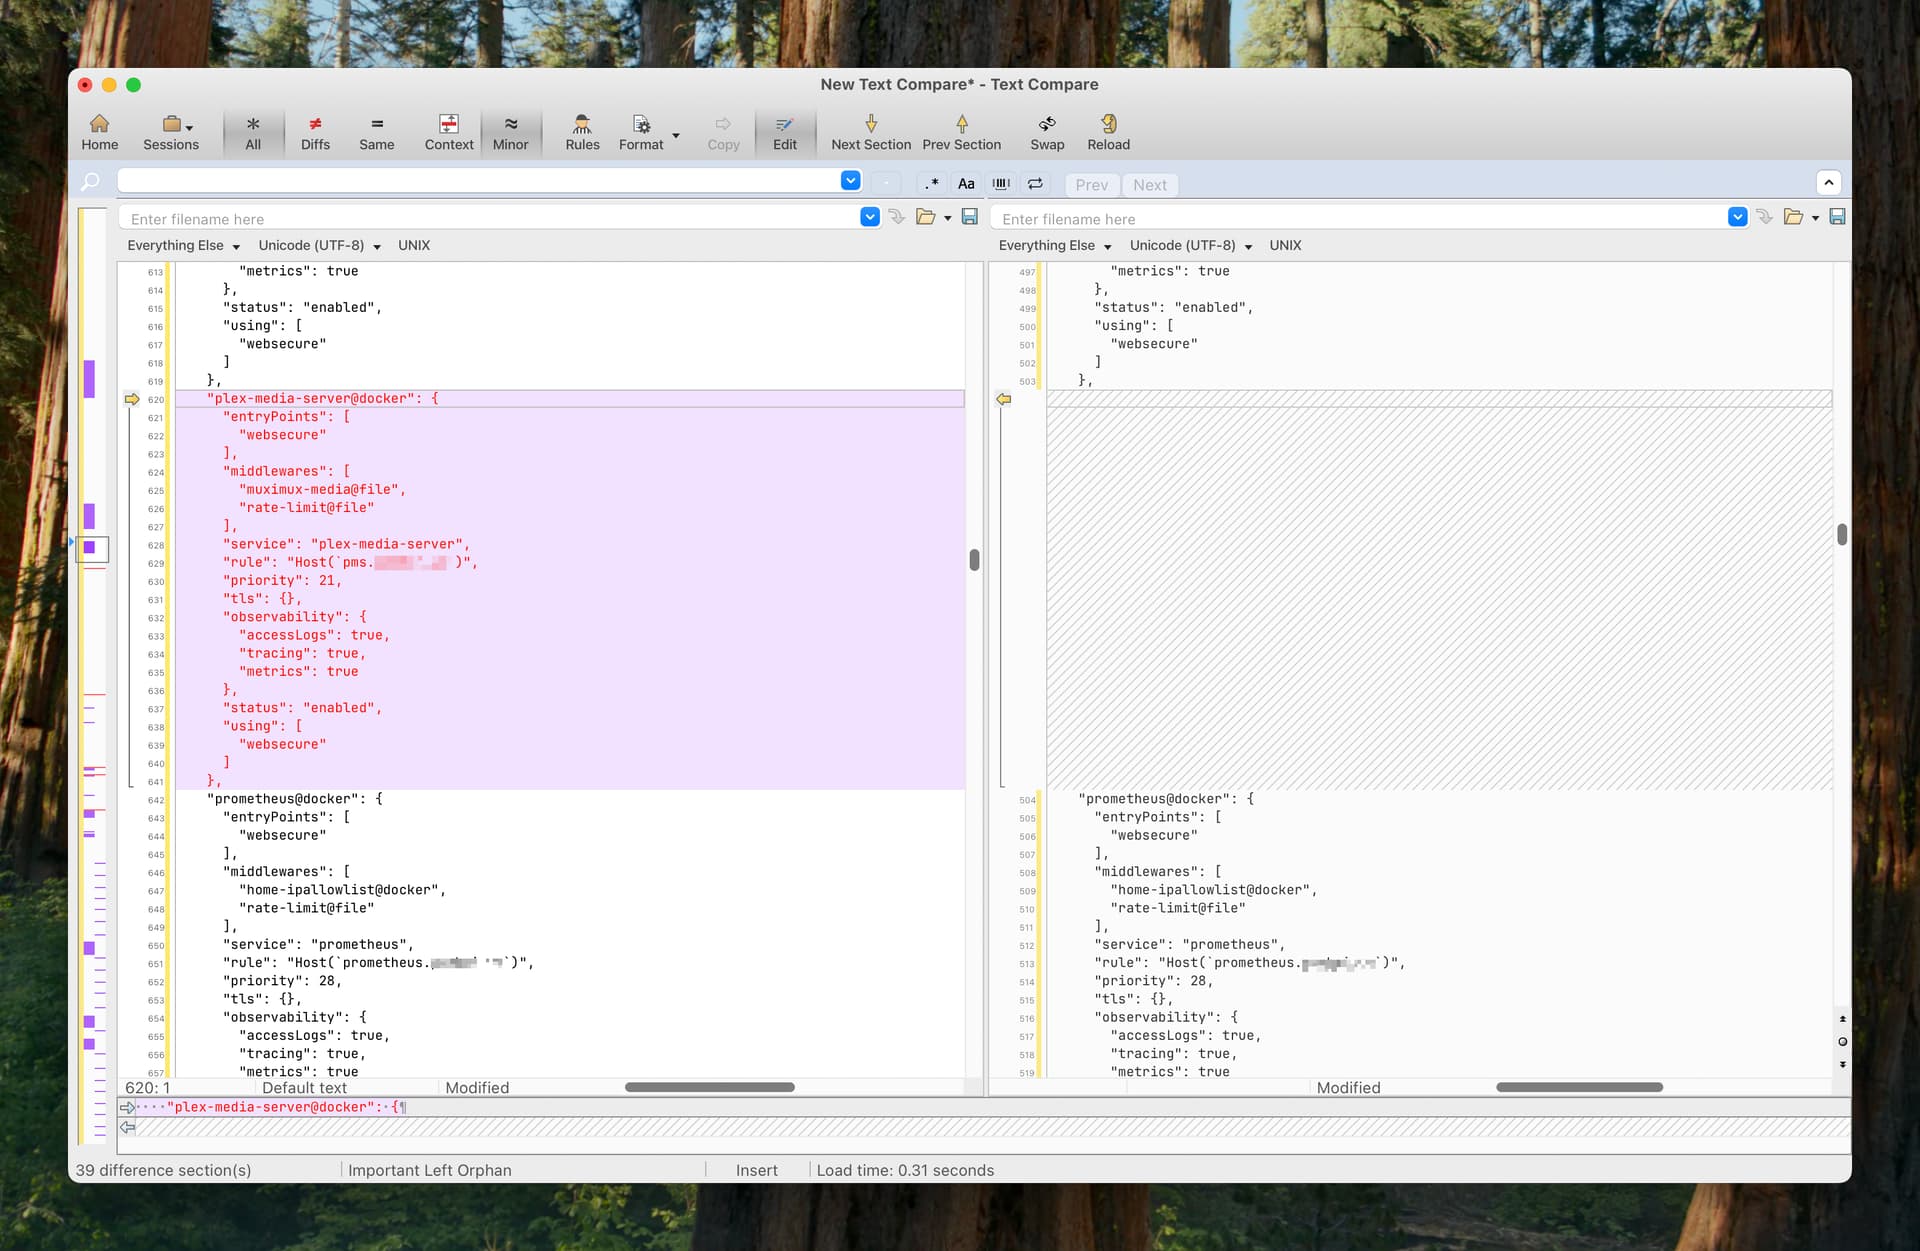Click the Swap sides icon
1920x1251 pixels.
(x=1046, y=132)
